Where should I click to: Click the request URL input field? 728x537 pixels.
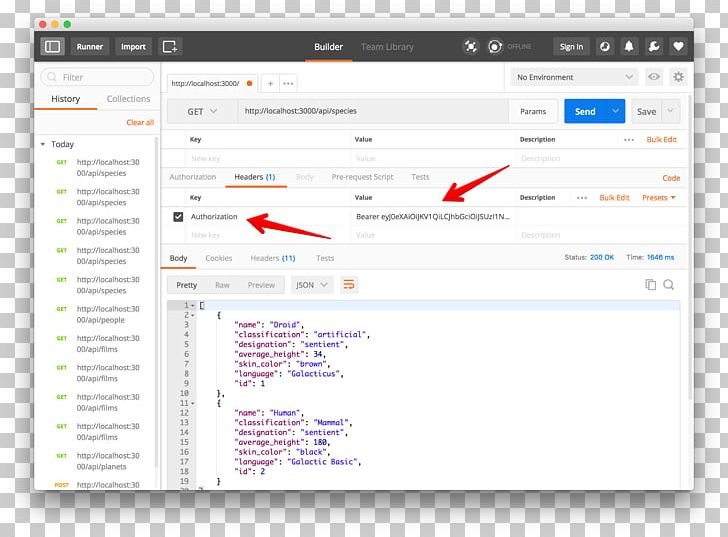[370, 112]
